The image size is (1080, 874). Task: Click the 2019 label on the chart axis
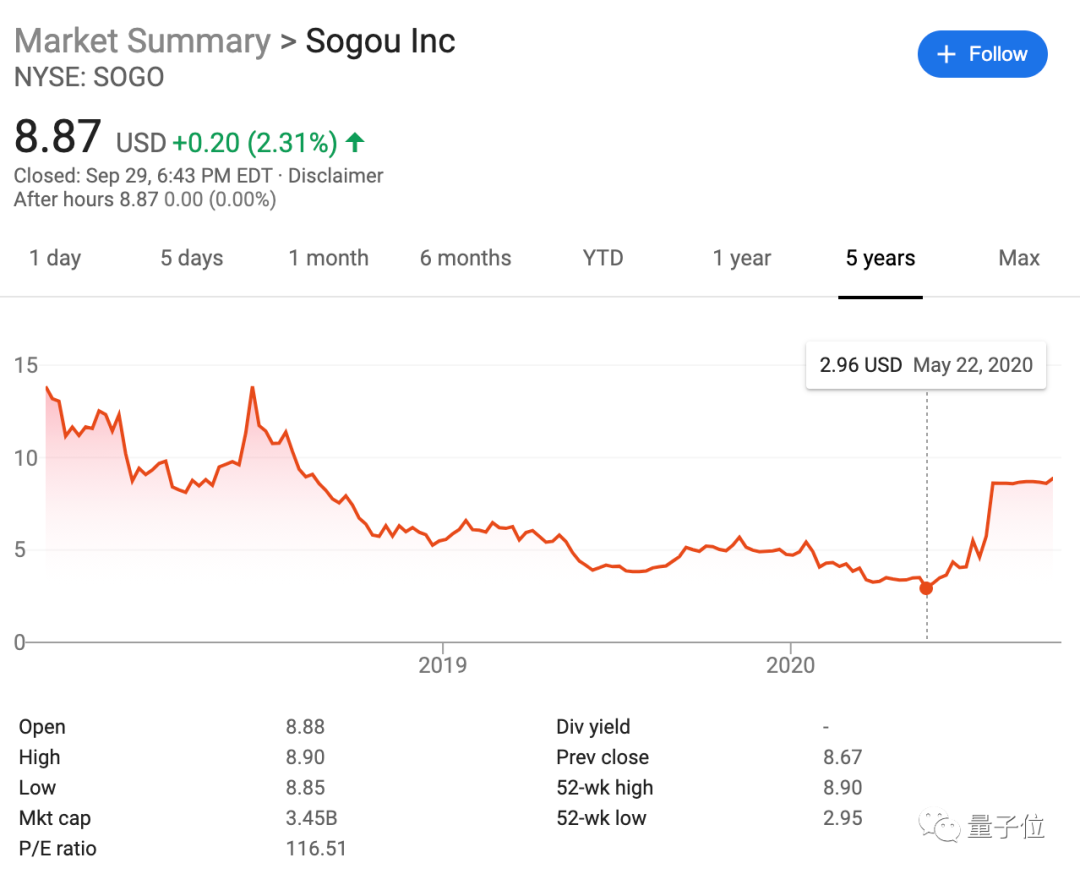pyautogui.click(x=442, y=665)
